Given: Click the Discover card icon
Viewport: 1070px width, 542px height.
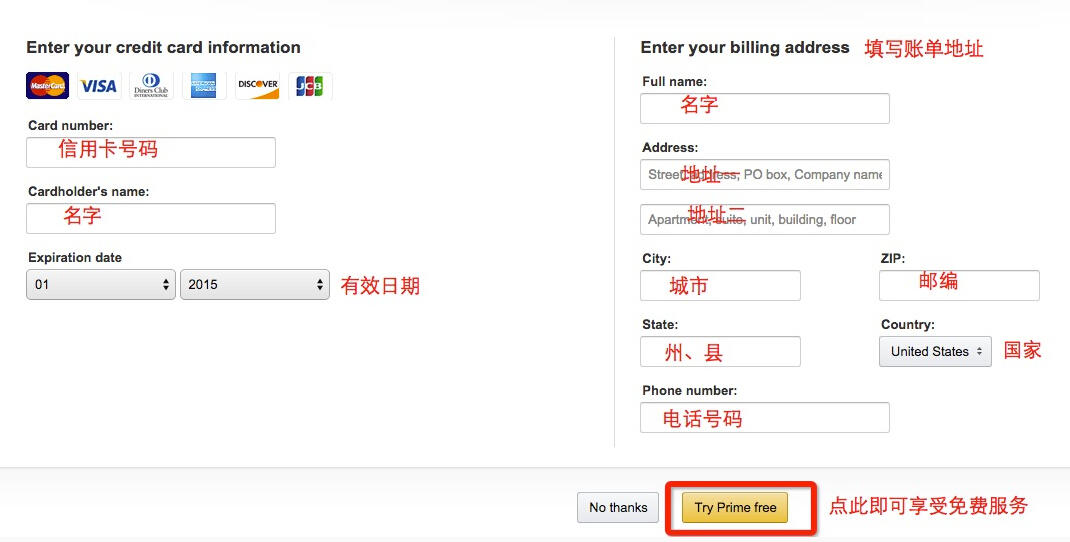Looking at the screenshot, I should tap(257, 86).
